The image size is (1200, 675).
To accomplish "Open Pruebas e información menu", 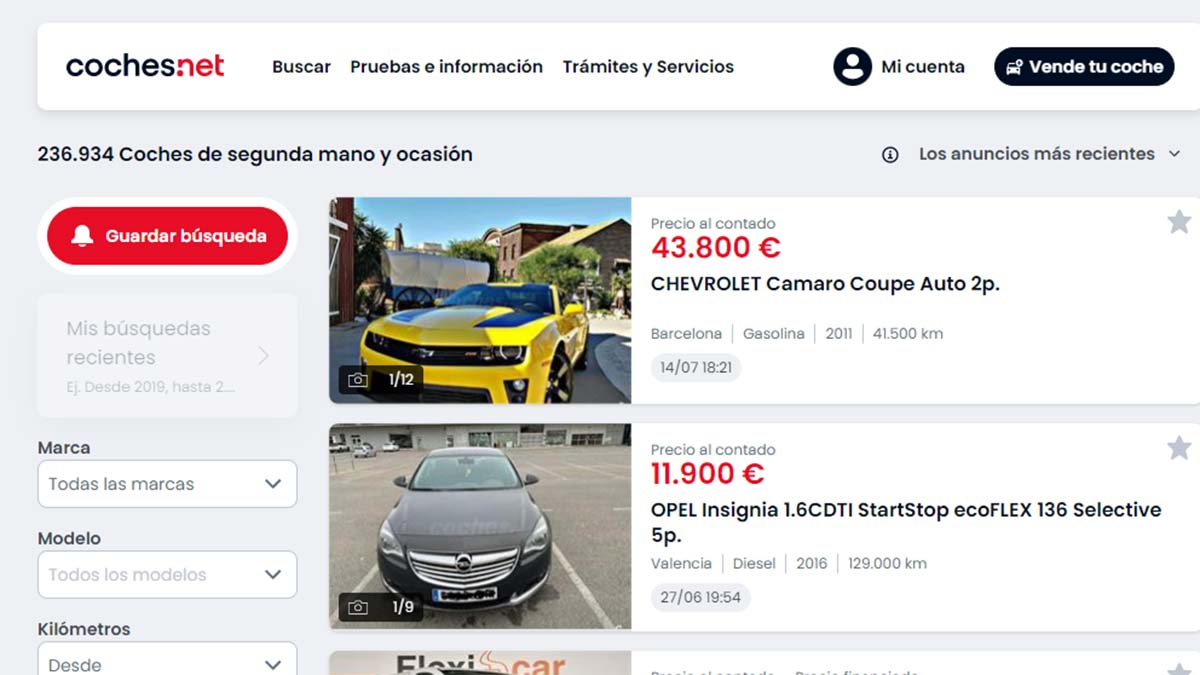I will point(446,67).
